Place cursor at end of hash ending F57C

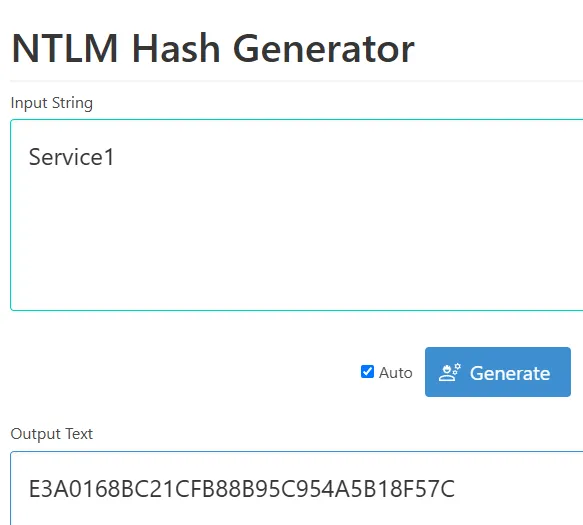click(x=455, y=489)
